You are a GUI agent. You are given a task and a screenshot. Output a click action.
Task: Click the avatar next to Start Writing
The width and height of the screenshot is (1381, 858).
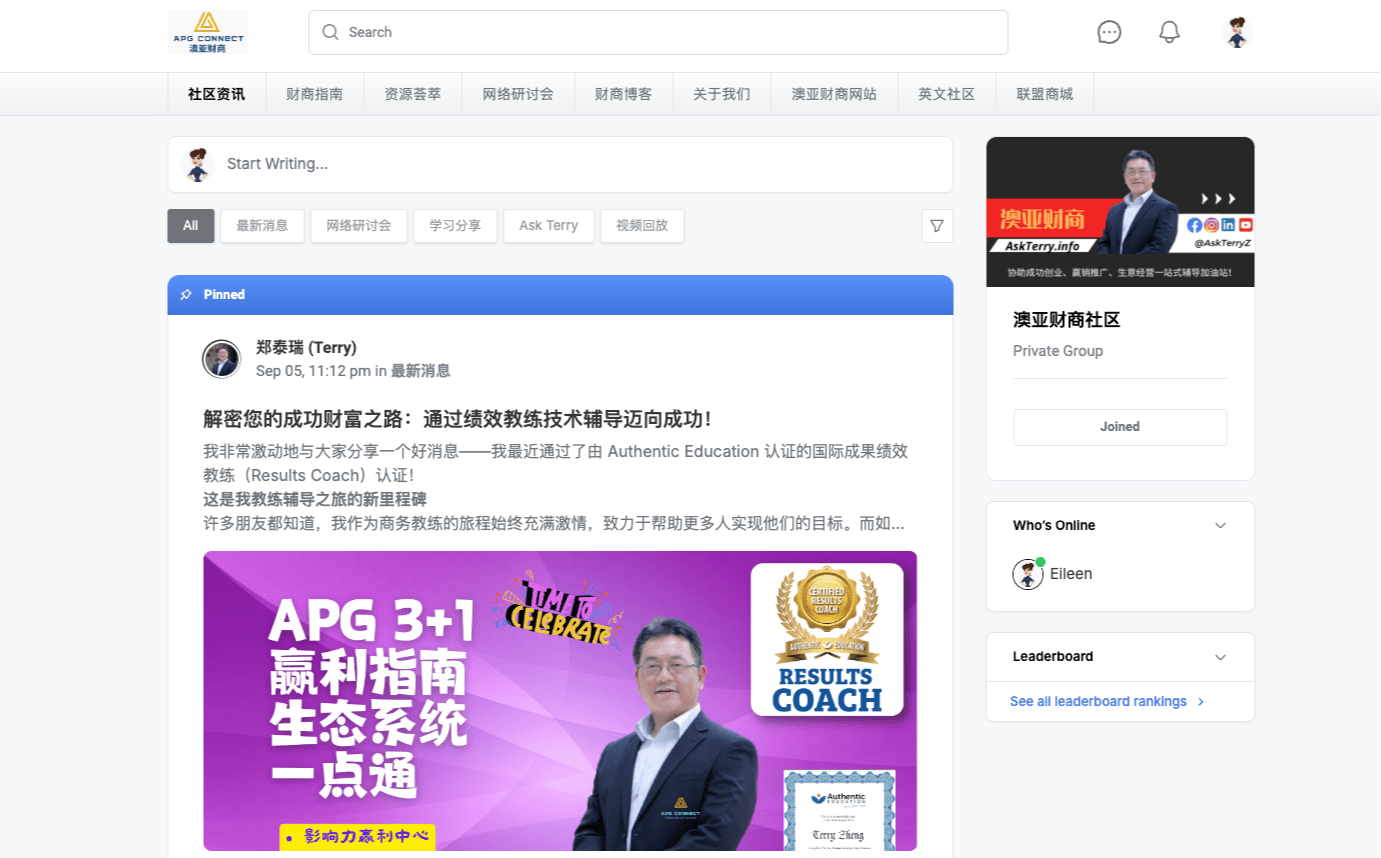pos(198,164)
